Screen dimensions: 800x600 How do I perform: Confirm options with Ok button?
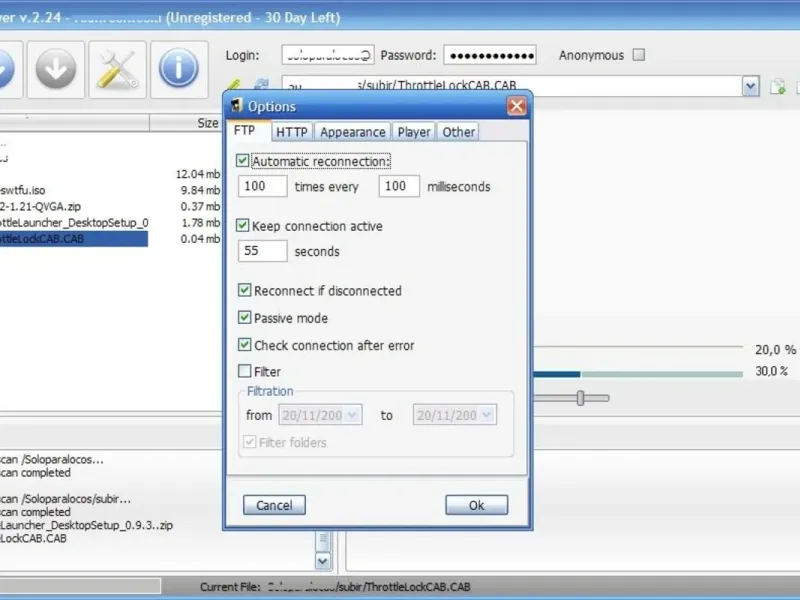(477, 505)
